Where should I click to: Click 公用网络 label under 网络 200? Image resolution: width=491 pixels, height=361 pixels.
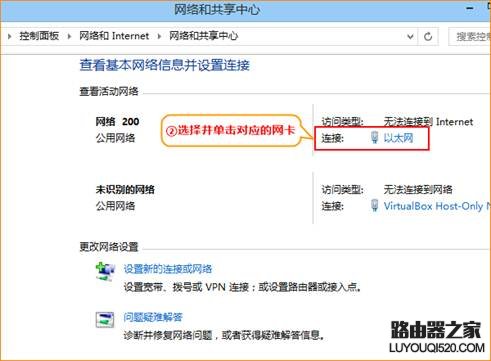115,138
